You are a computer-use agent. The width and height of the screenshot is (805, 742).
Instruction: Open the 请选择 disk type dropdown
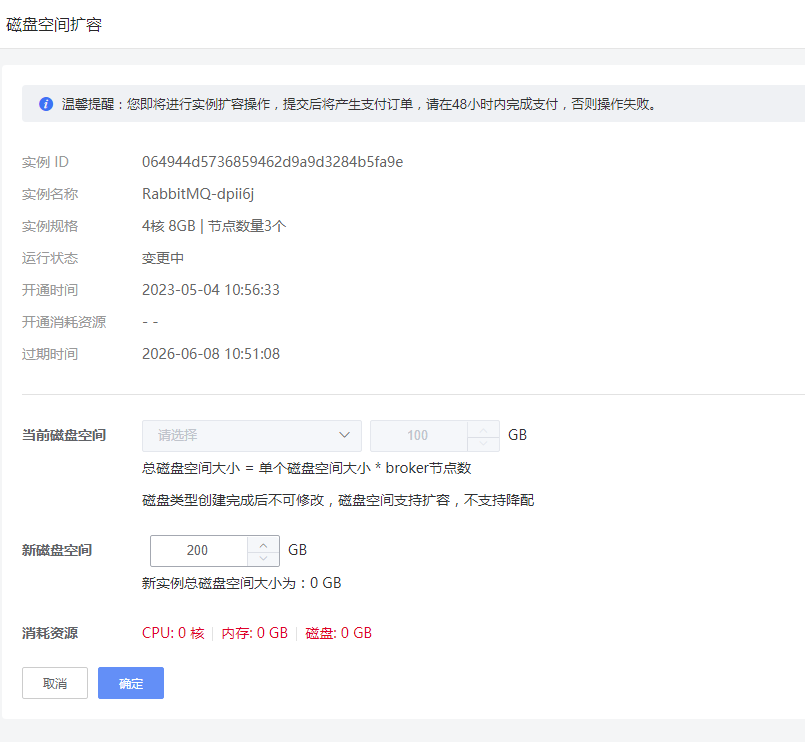tap(251, 435)
